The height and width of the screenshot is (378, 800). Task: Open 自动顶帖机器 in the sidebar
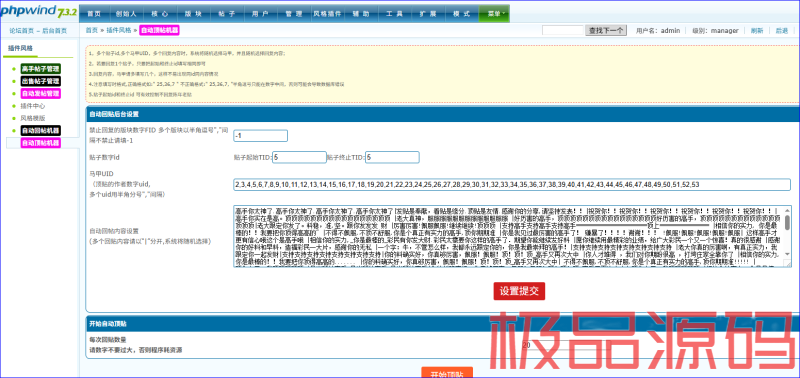coord(40,143)
